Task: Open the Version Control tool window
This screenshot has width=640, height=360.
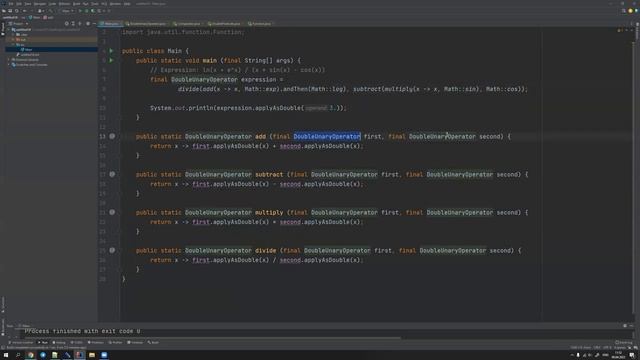Action: tap(21, 342)
